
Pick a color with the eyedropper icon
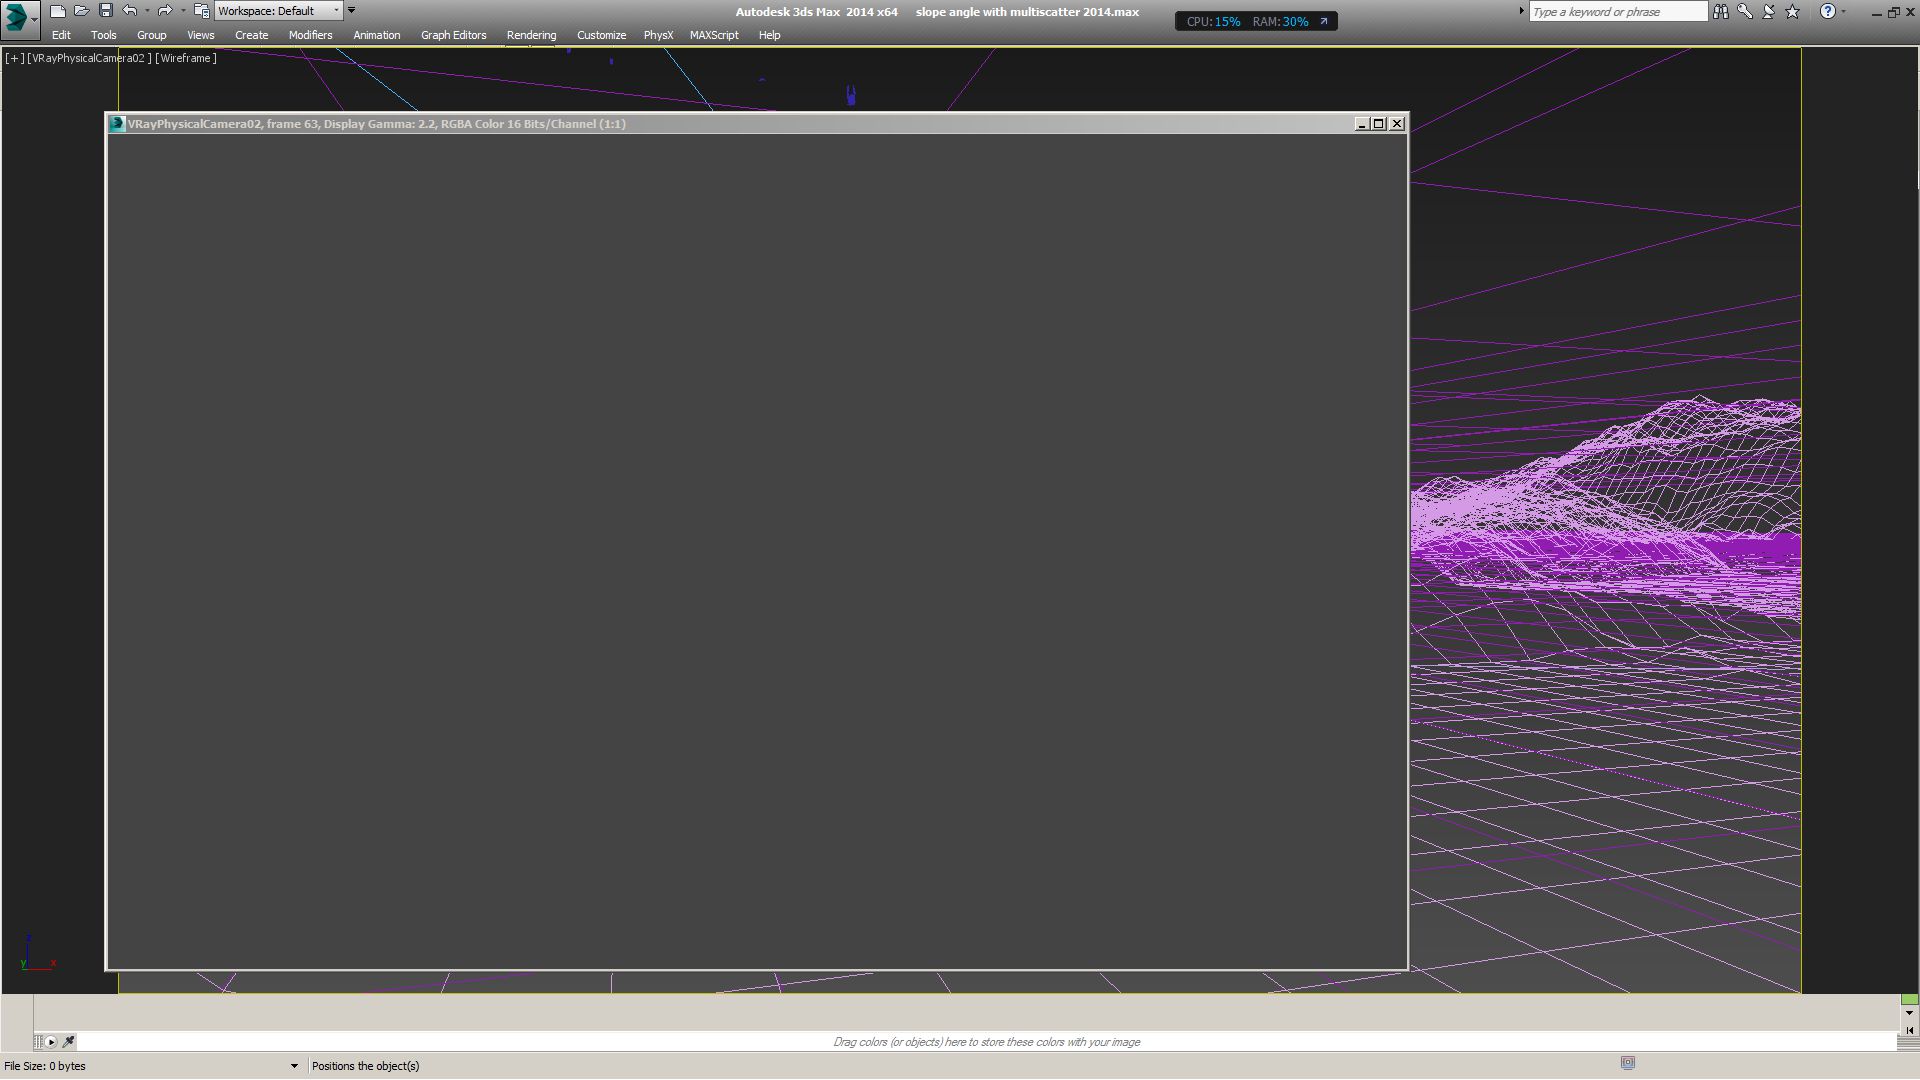tap(69, 1042)
